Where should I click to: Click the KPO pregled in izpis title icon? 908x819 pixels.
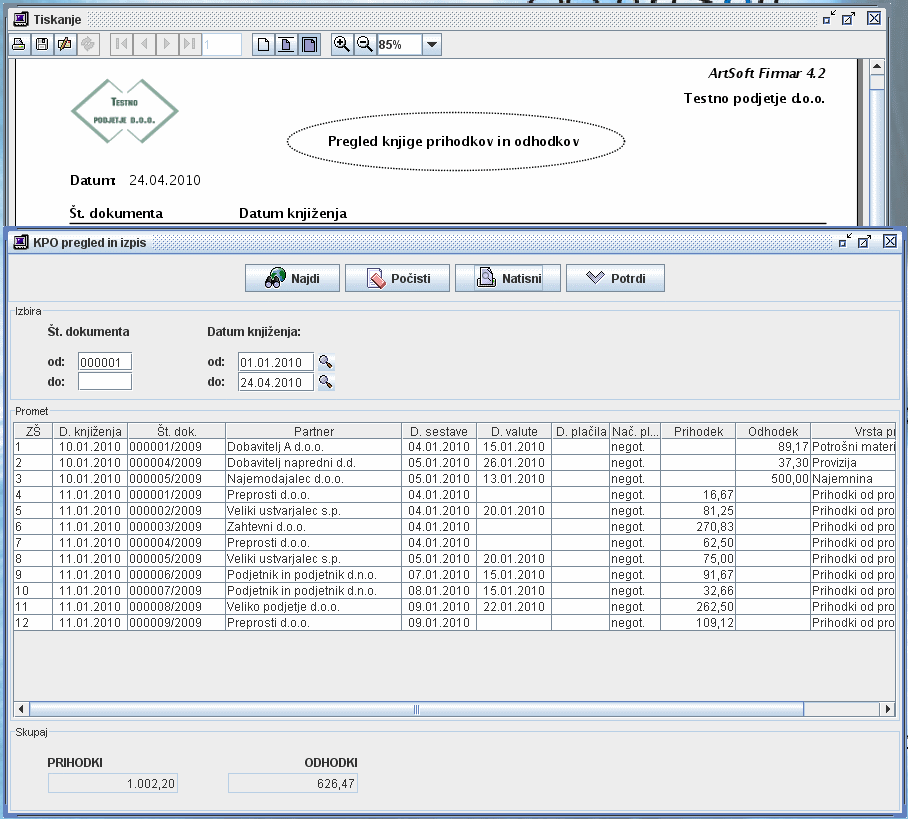(x=21, y=242)
